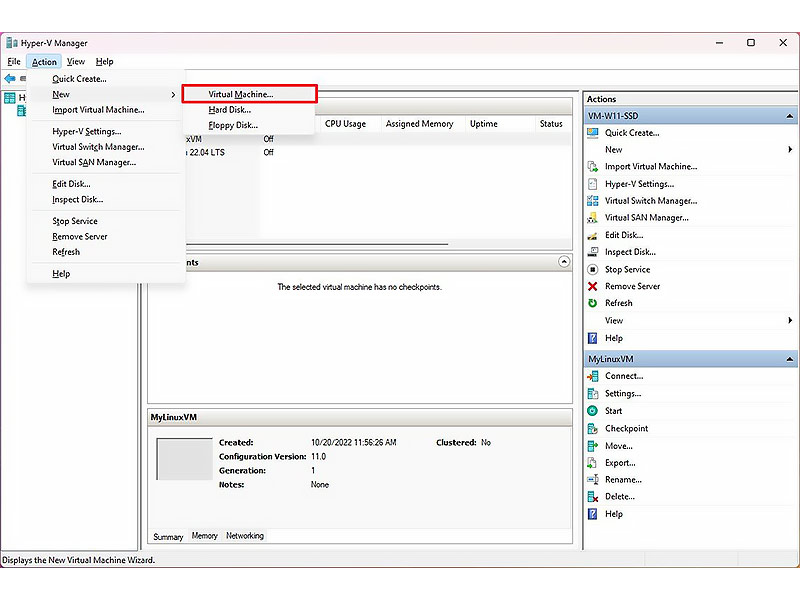Viewport: 800px width, 600px height.
Task: Click the Delete icon under MyLinuxVM
Action: tap(592, 496)
